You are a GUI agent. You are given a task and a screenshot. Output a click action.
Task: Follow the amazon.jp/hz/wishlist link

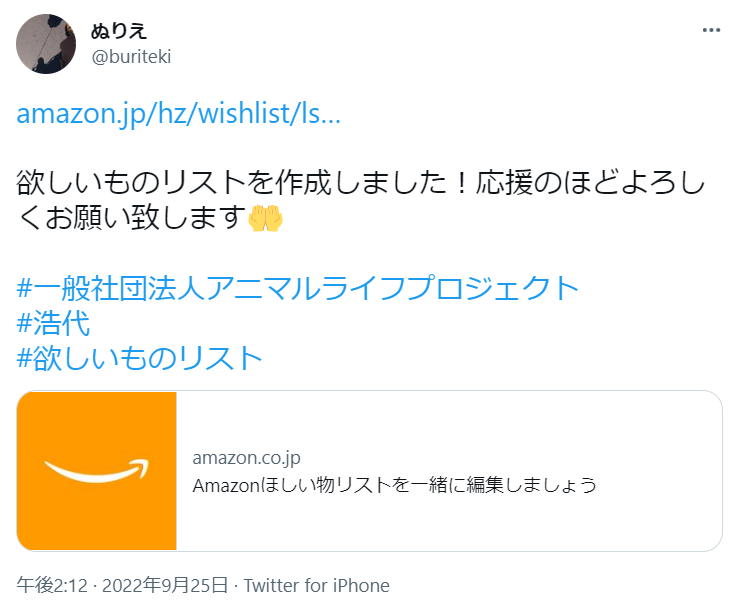178,114
